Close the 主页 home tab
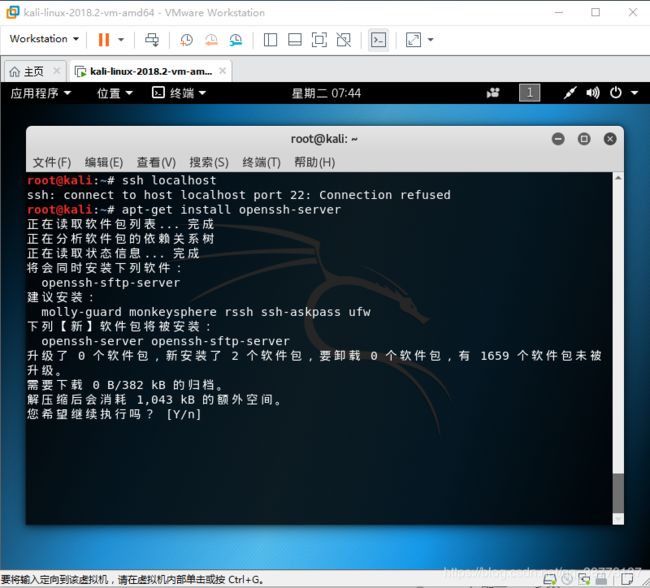 point(57,71)
